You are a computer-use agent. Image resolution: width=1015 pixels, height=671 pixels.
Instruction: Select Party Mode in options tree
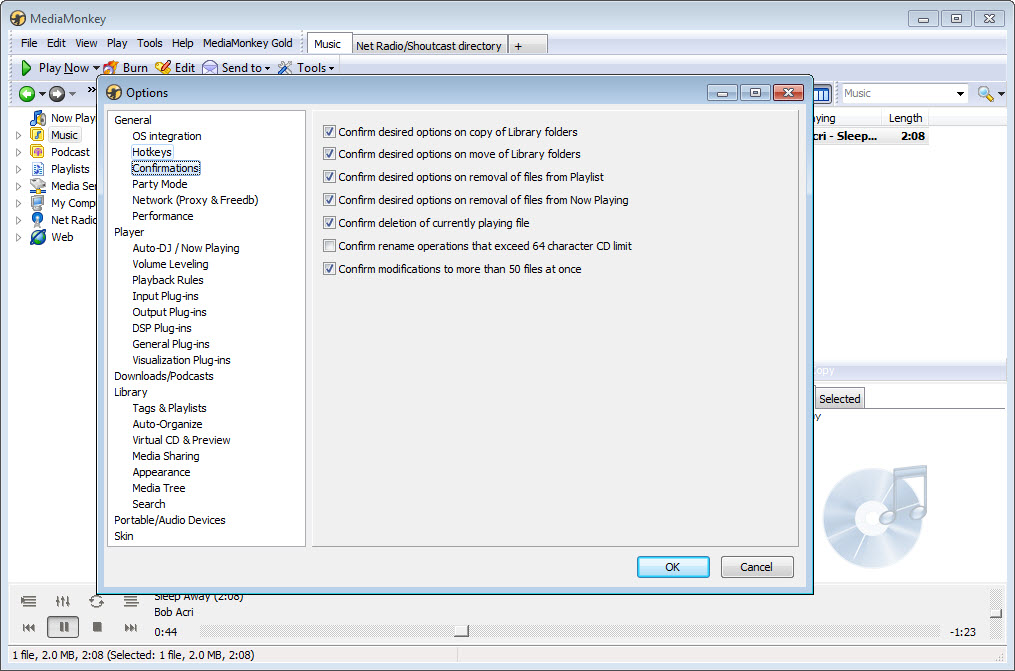pos(160,184)
